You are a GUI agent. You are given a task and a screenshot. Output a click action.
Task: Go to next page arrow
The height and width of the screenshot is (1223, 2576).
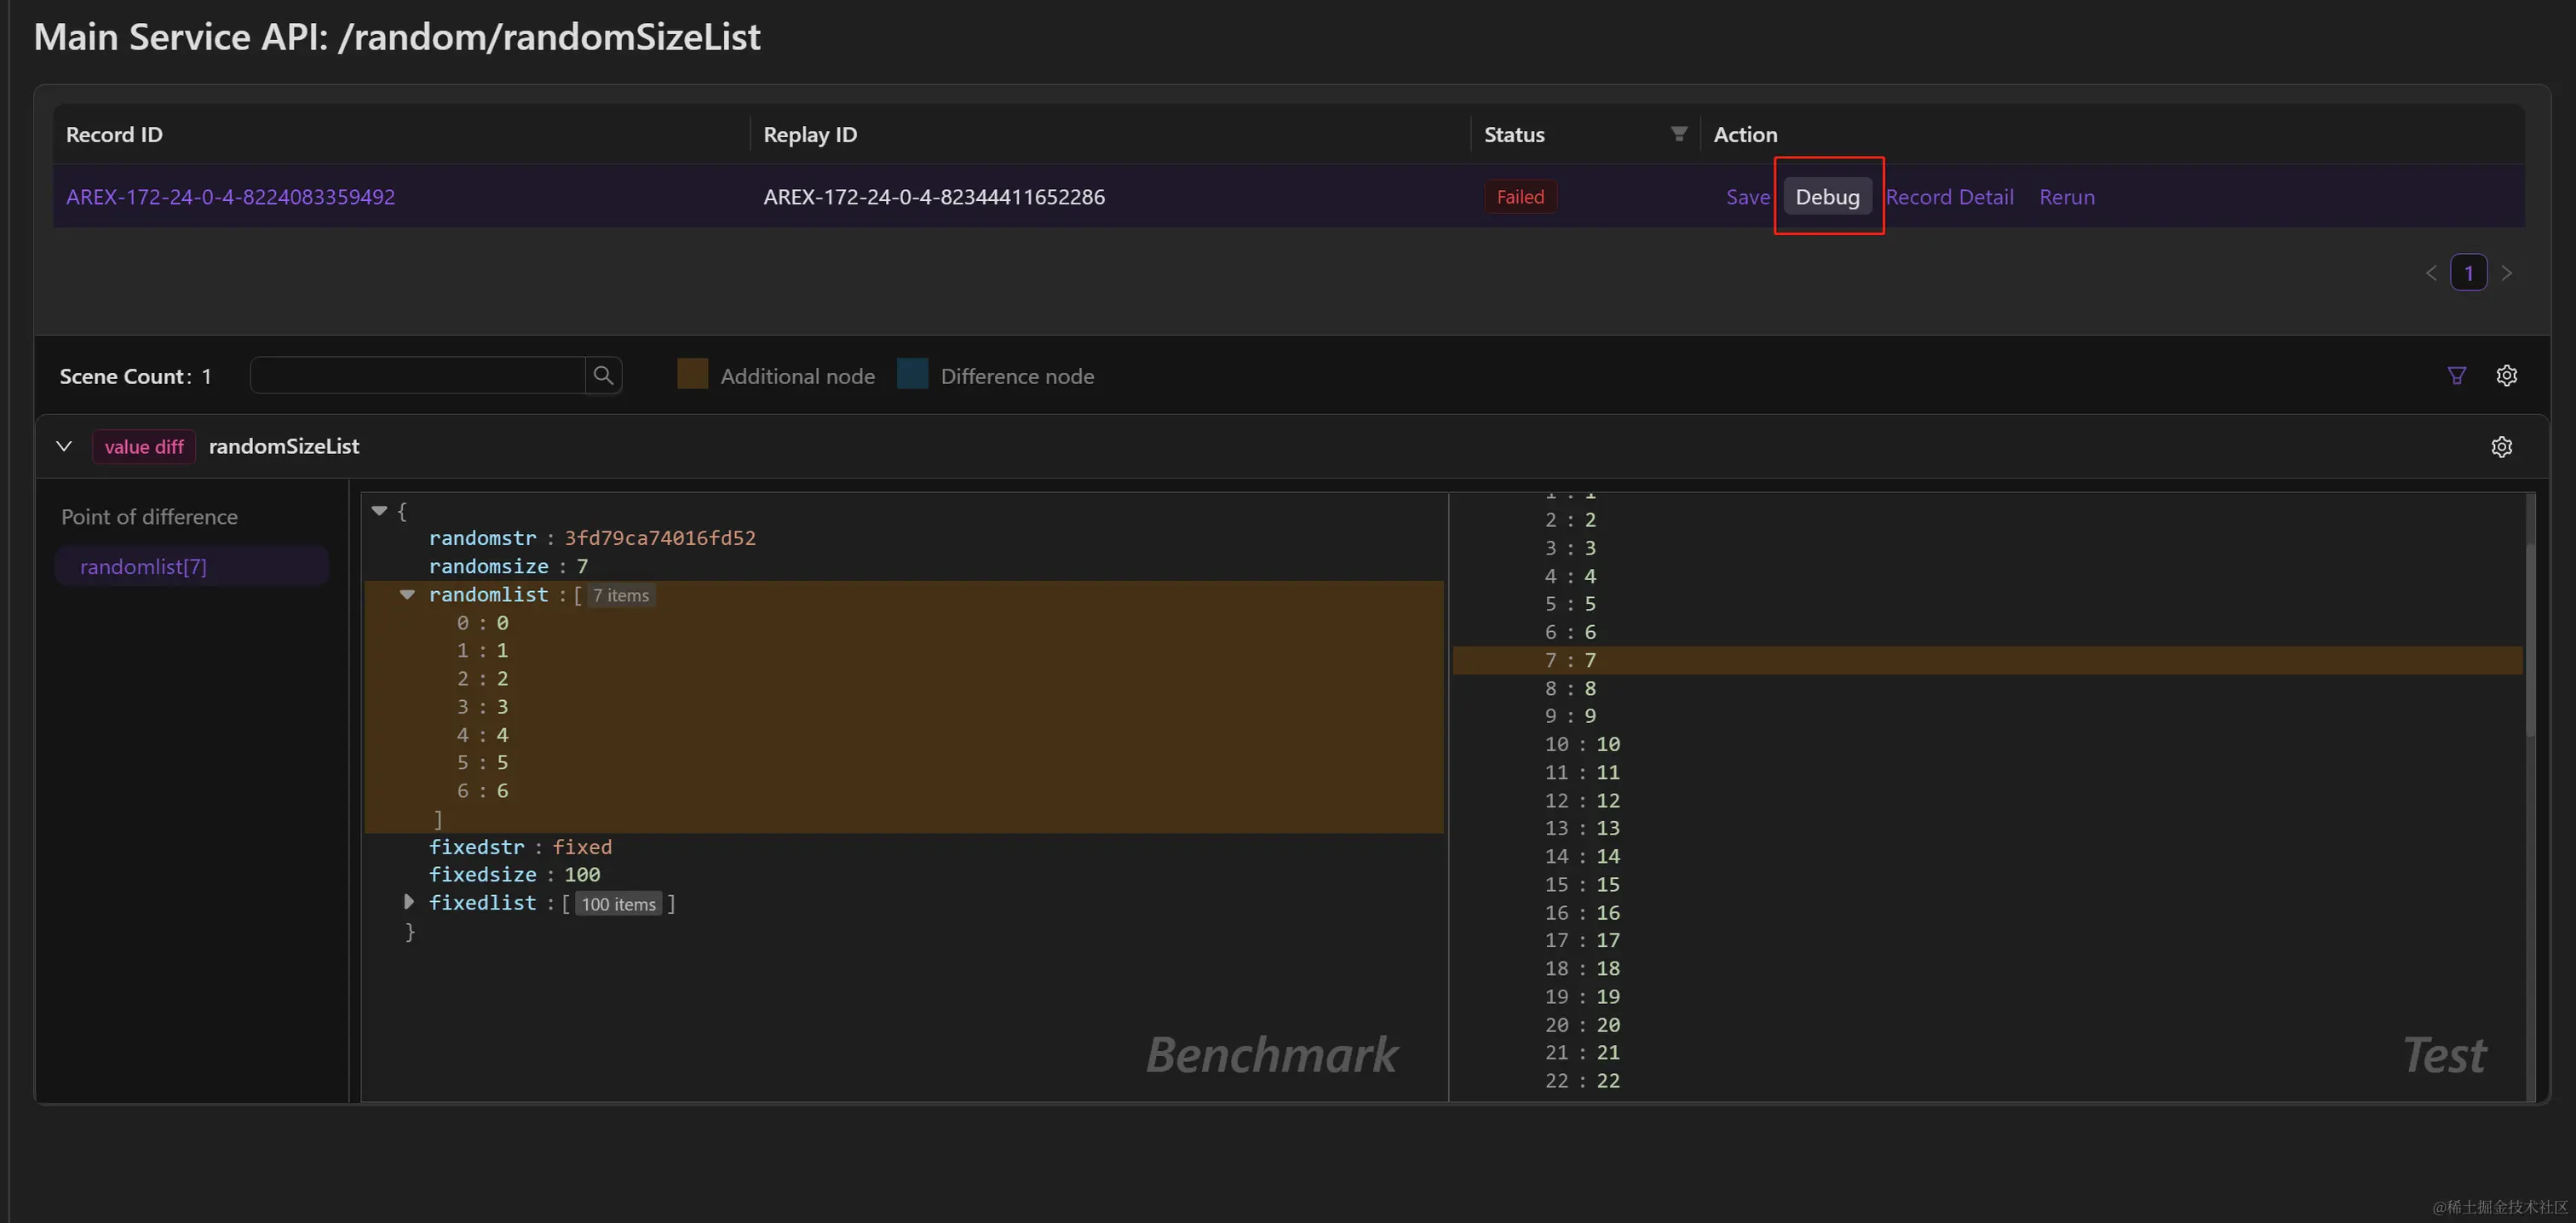point(2506,273)
